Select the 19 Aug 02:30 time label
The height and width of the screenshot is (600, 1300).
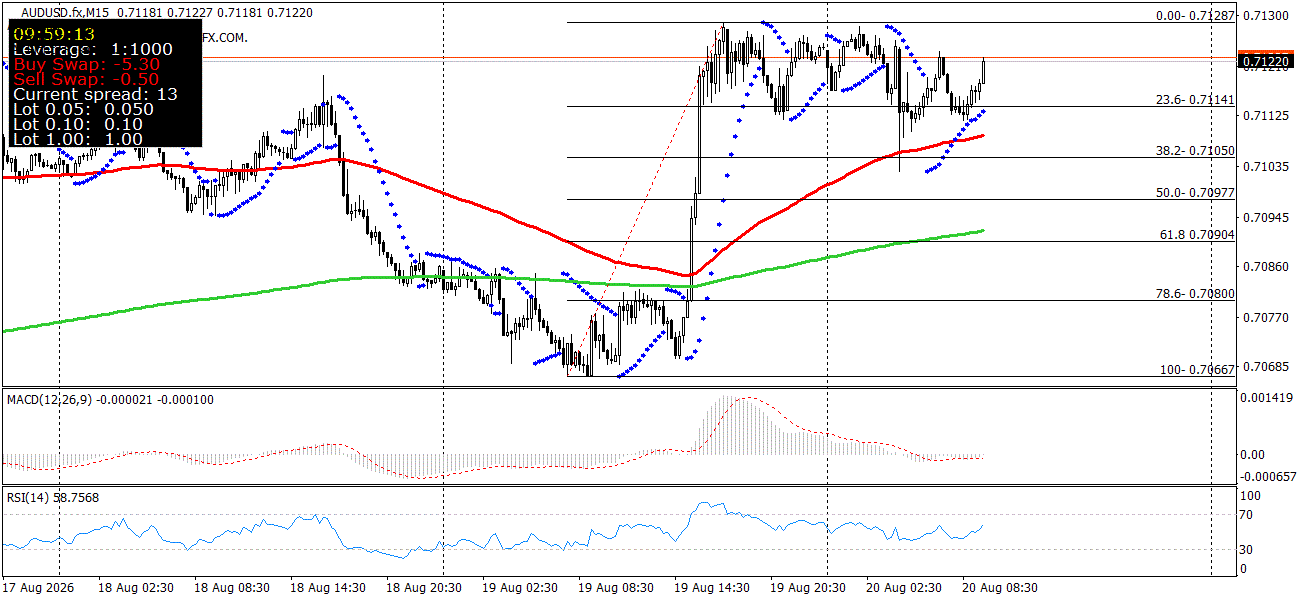(521, 587)
